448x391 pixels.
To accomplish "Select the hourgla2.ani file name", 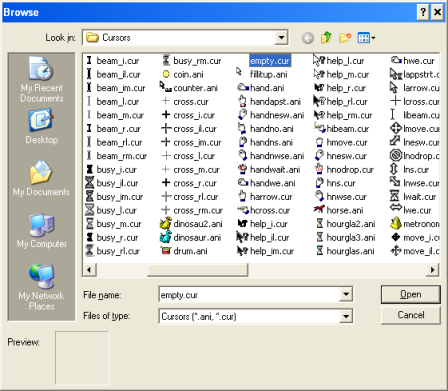I will coord(351,224).
